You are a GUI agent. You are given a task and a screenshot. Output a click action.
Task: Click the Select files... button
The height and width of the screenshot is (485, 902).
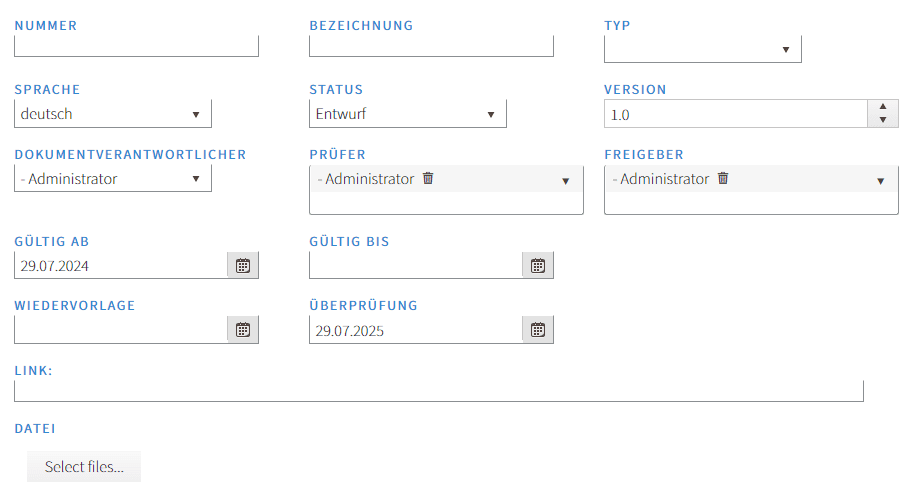[x=84, y=467]
